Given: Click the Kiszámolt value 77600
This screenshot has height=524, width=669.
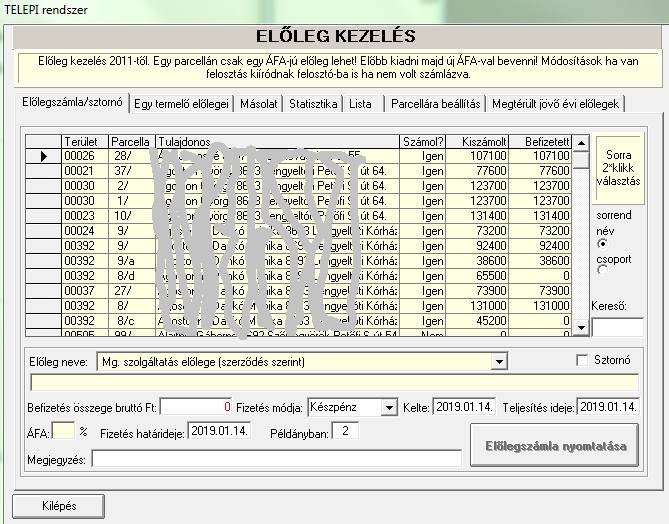Looking at the screenshot, I should pos(477,171).
